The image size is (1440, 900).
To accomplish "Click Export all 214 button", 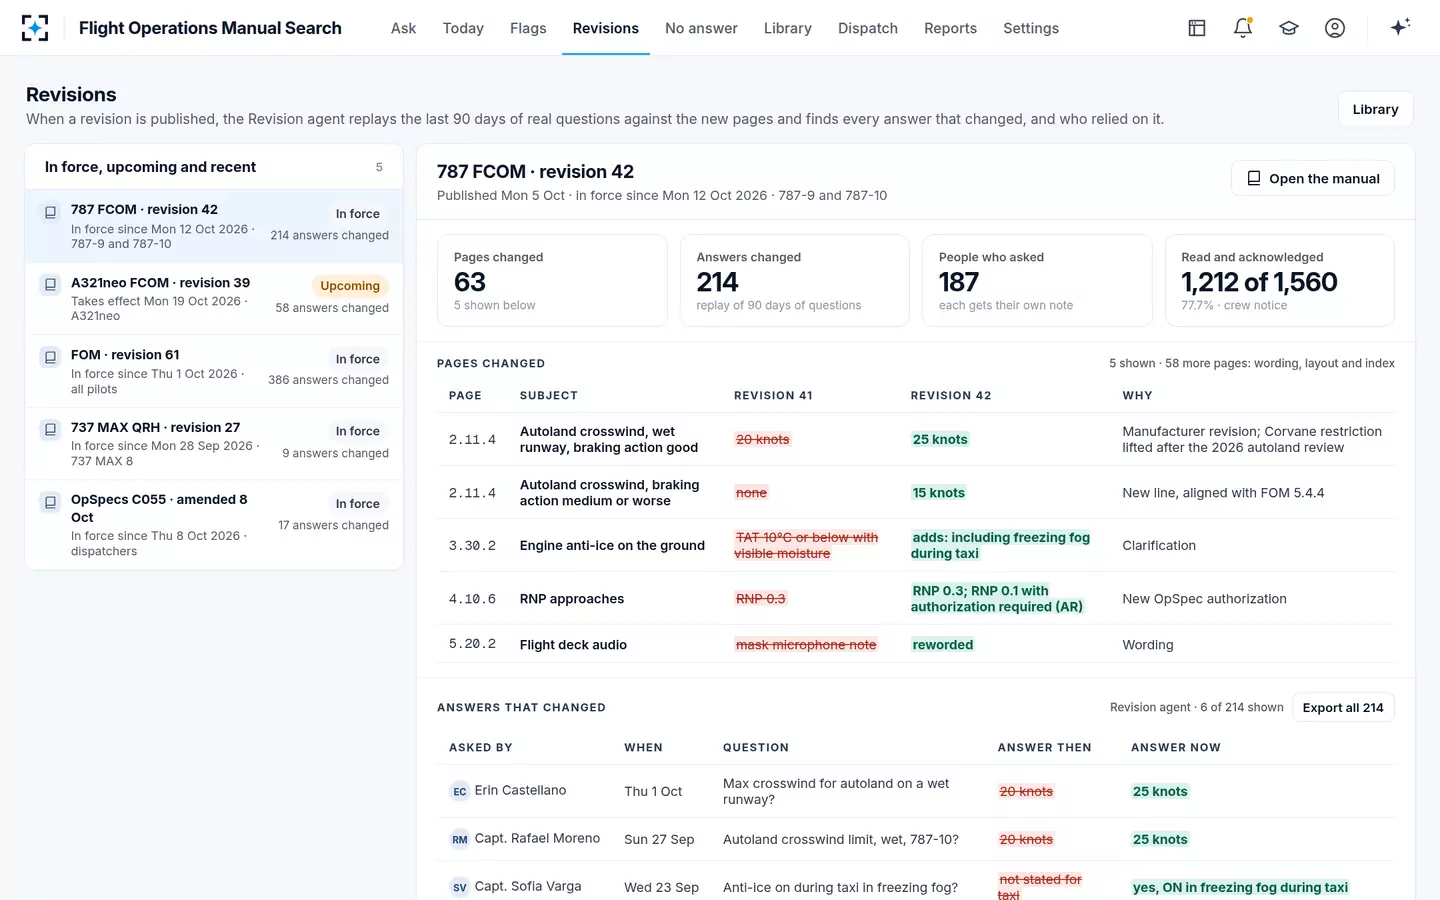I will pyautogui.click(x=1343, y=707).
